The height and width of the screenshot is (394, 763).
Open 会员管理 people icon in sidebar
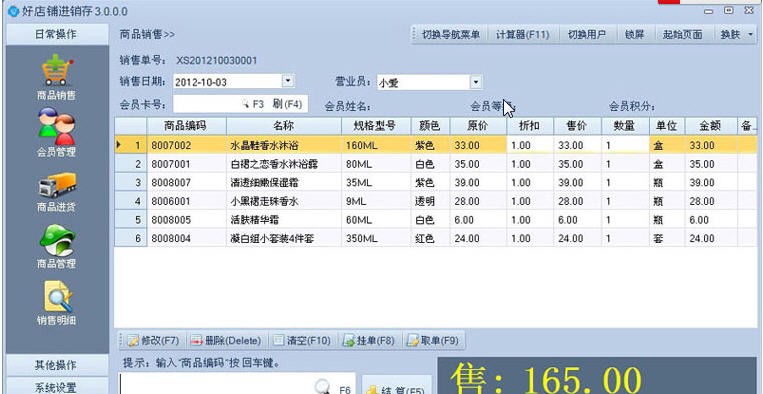tap(57, 126)
